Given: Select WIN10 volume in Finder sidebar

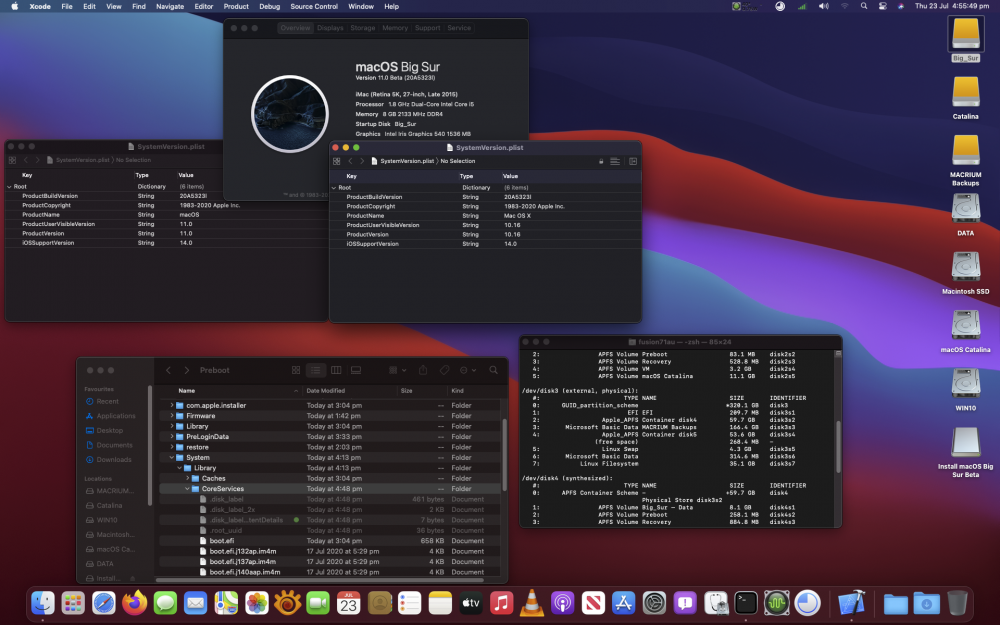Looking at the screenshot, I should (x=107, y=520).
